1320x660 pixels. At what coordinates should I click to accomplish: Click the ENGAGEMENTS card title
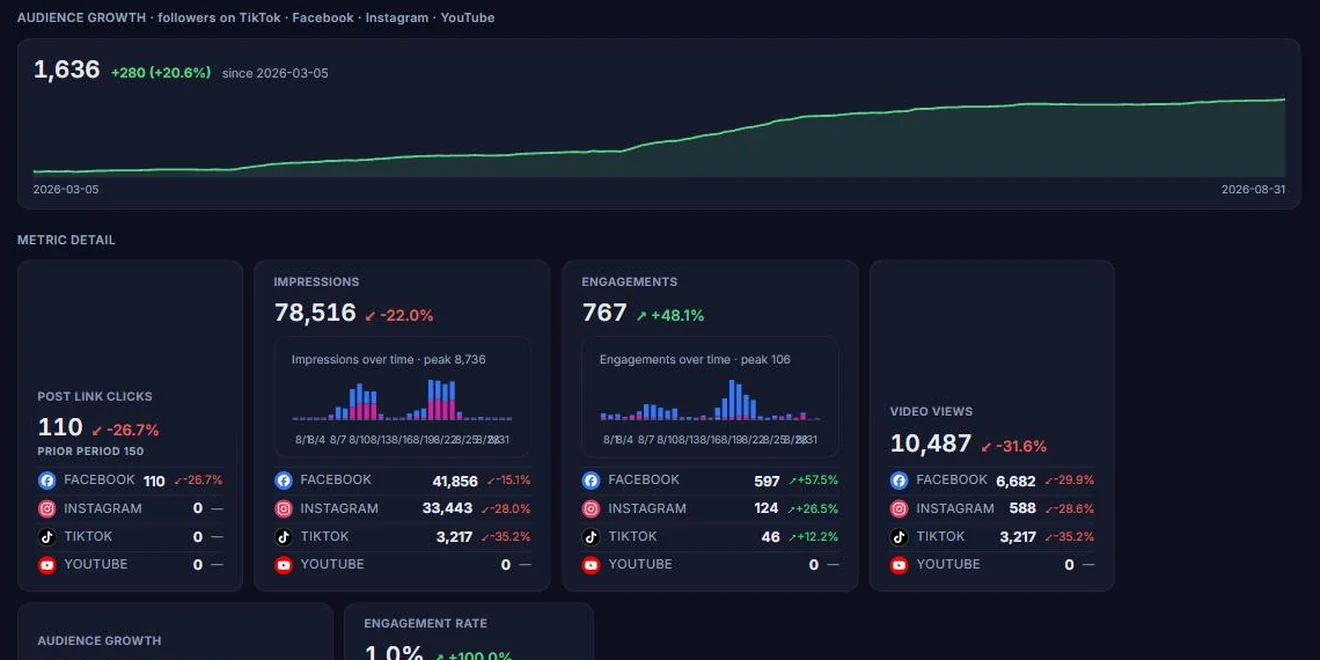point(630,282)
